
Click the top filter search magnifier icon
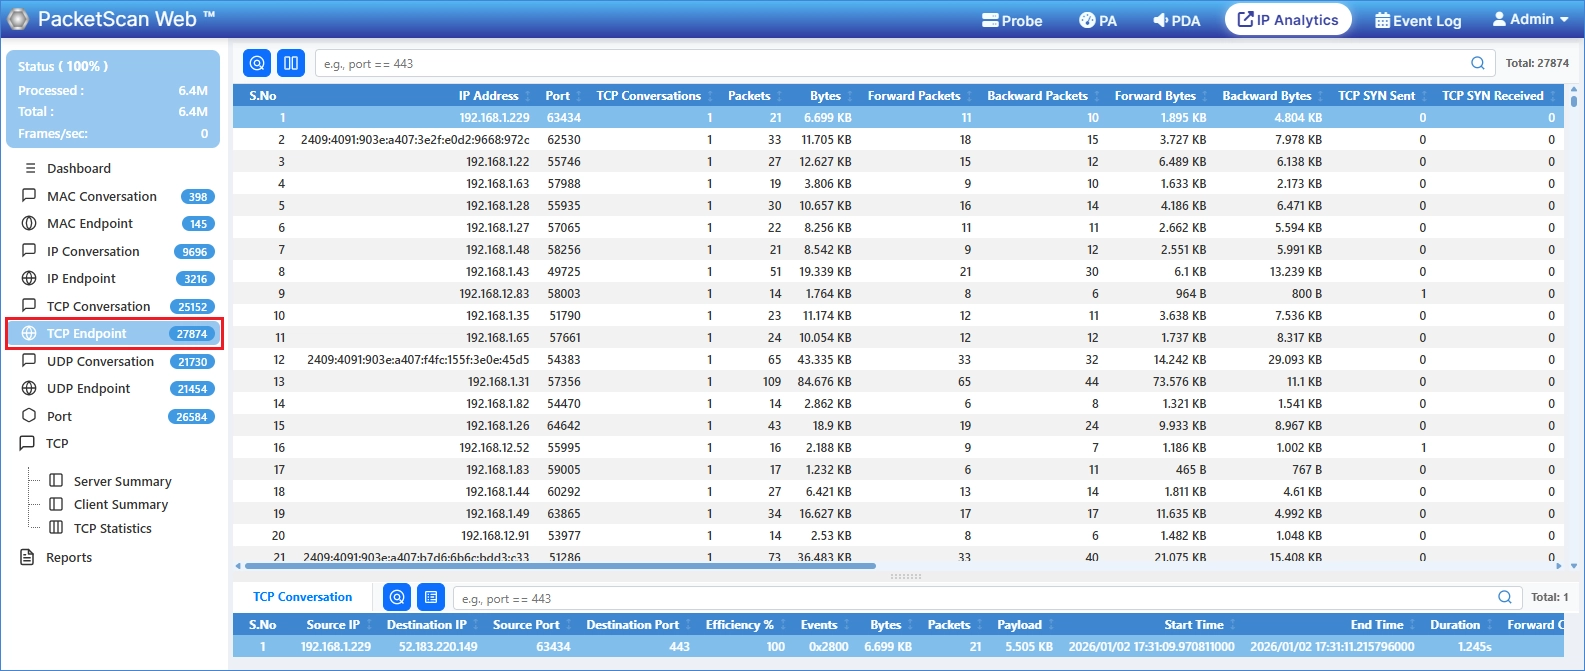pyautogui.click(x=1478, y=63)
